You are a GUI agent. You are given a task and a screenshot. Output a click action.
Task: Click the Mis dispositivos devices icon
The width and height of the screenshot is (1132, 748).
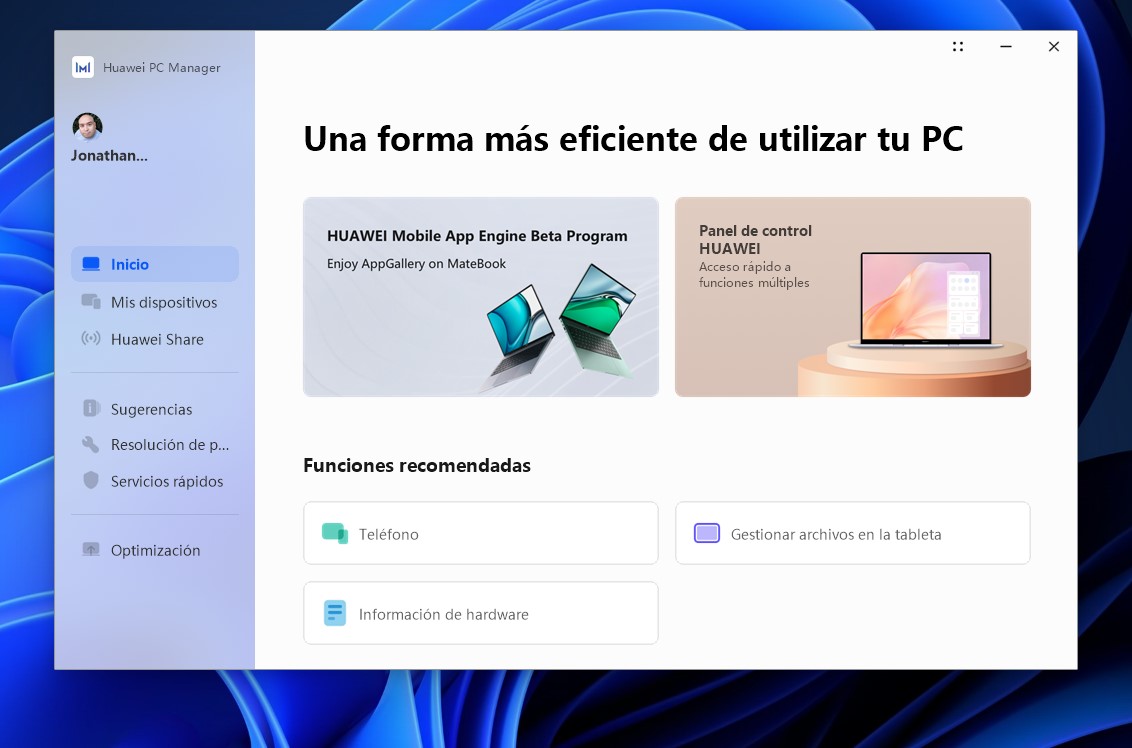coord(91,302)
